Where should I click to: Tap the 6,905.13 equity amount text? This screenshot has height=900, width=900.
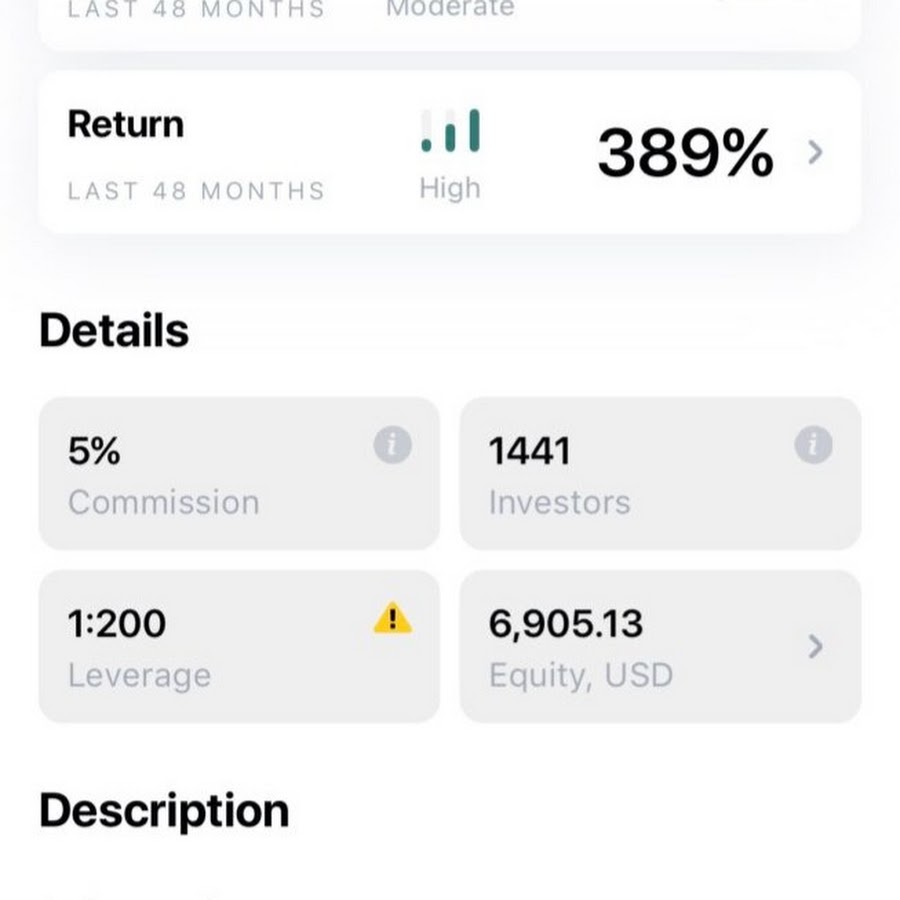tap(566, 624)
